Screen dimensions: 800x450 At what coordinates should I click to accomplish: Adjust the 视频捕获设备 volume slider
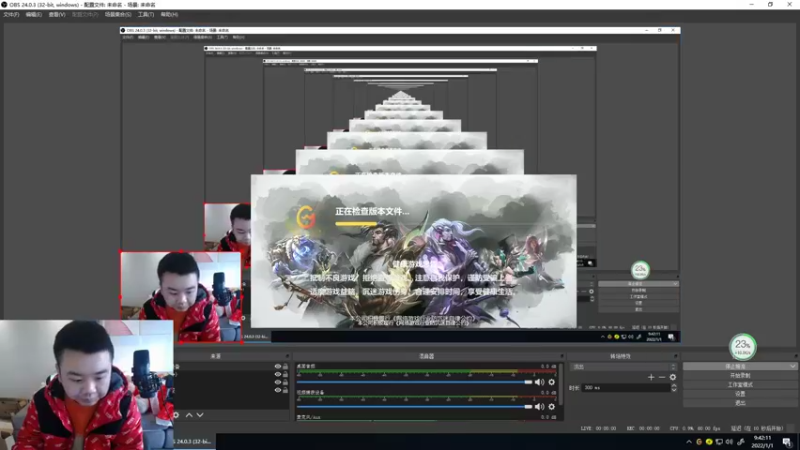(414, 407)
